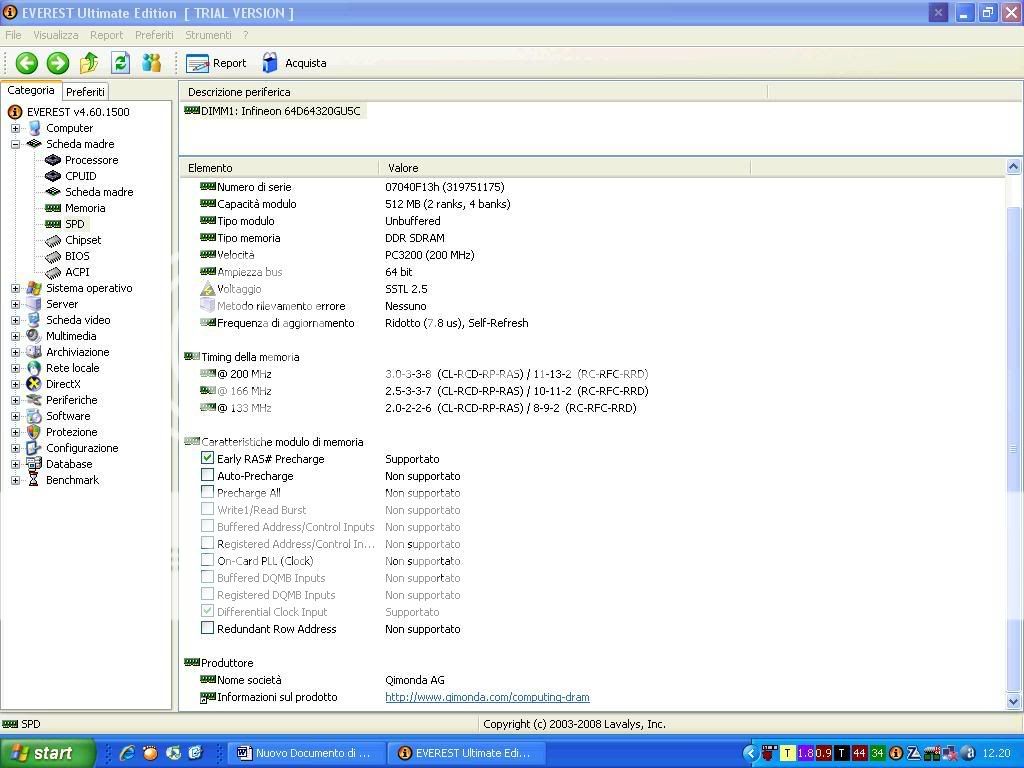Viewport: 1024px width, 768px height.
Task: Click the Acquista toolbar button
Action: pos(294,63)
